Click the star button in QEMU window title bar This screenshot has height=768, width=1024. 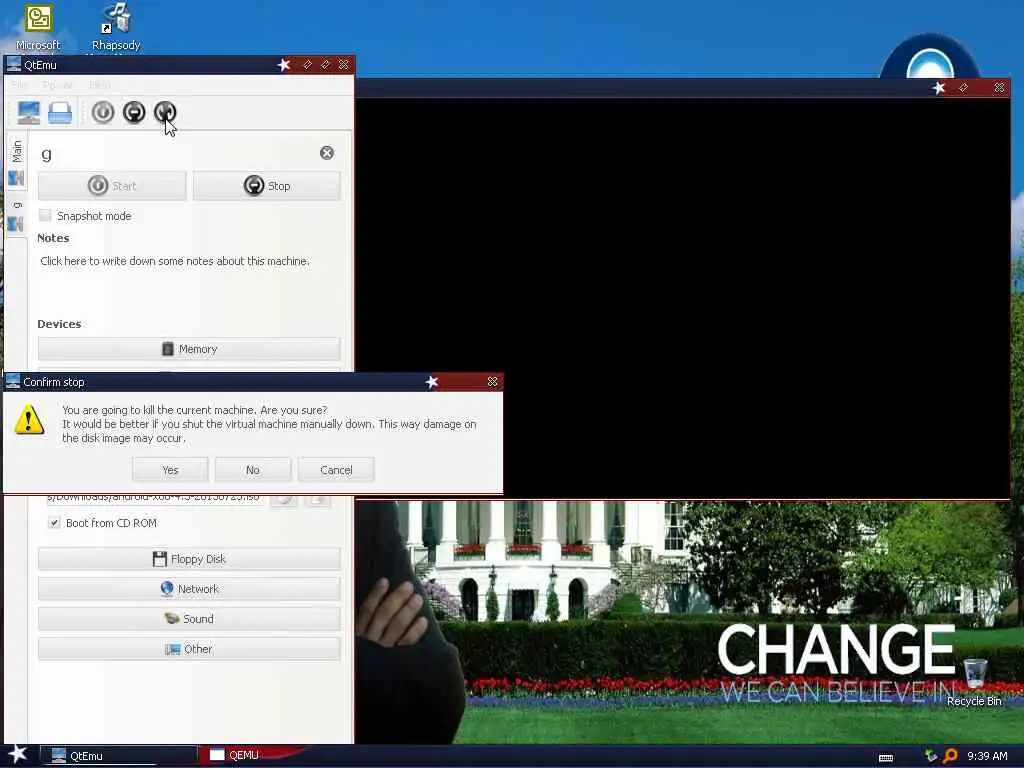pyautogui.click(x=938, y=88)
